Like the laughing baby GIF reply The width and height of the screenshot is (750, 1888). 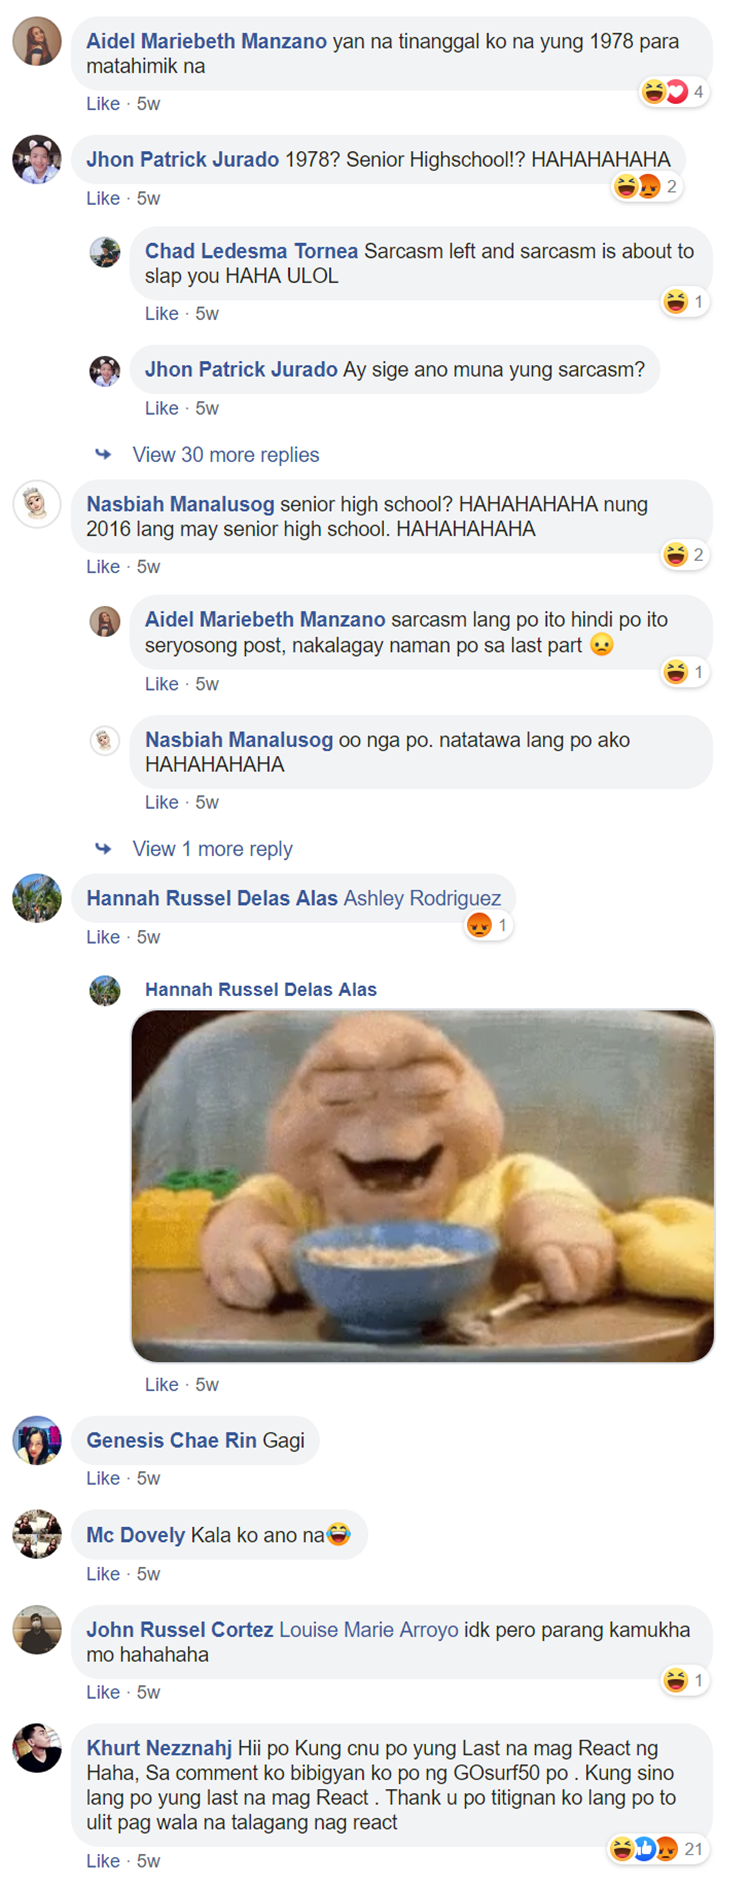click(162, 1384)
